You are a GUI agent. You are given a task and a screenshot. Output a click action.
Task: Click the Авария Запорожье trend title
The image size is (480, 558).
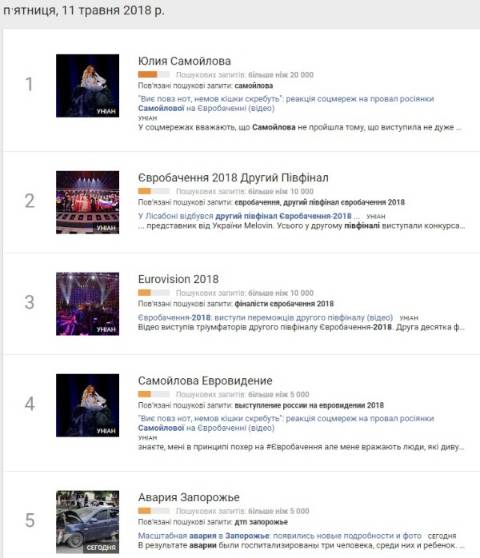pos(189,497)
